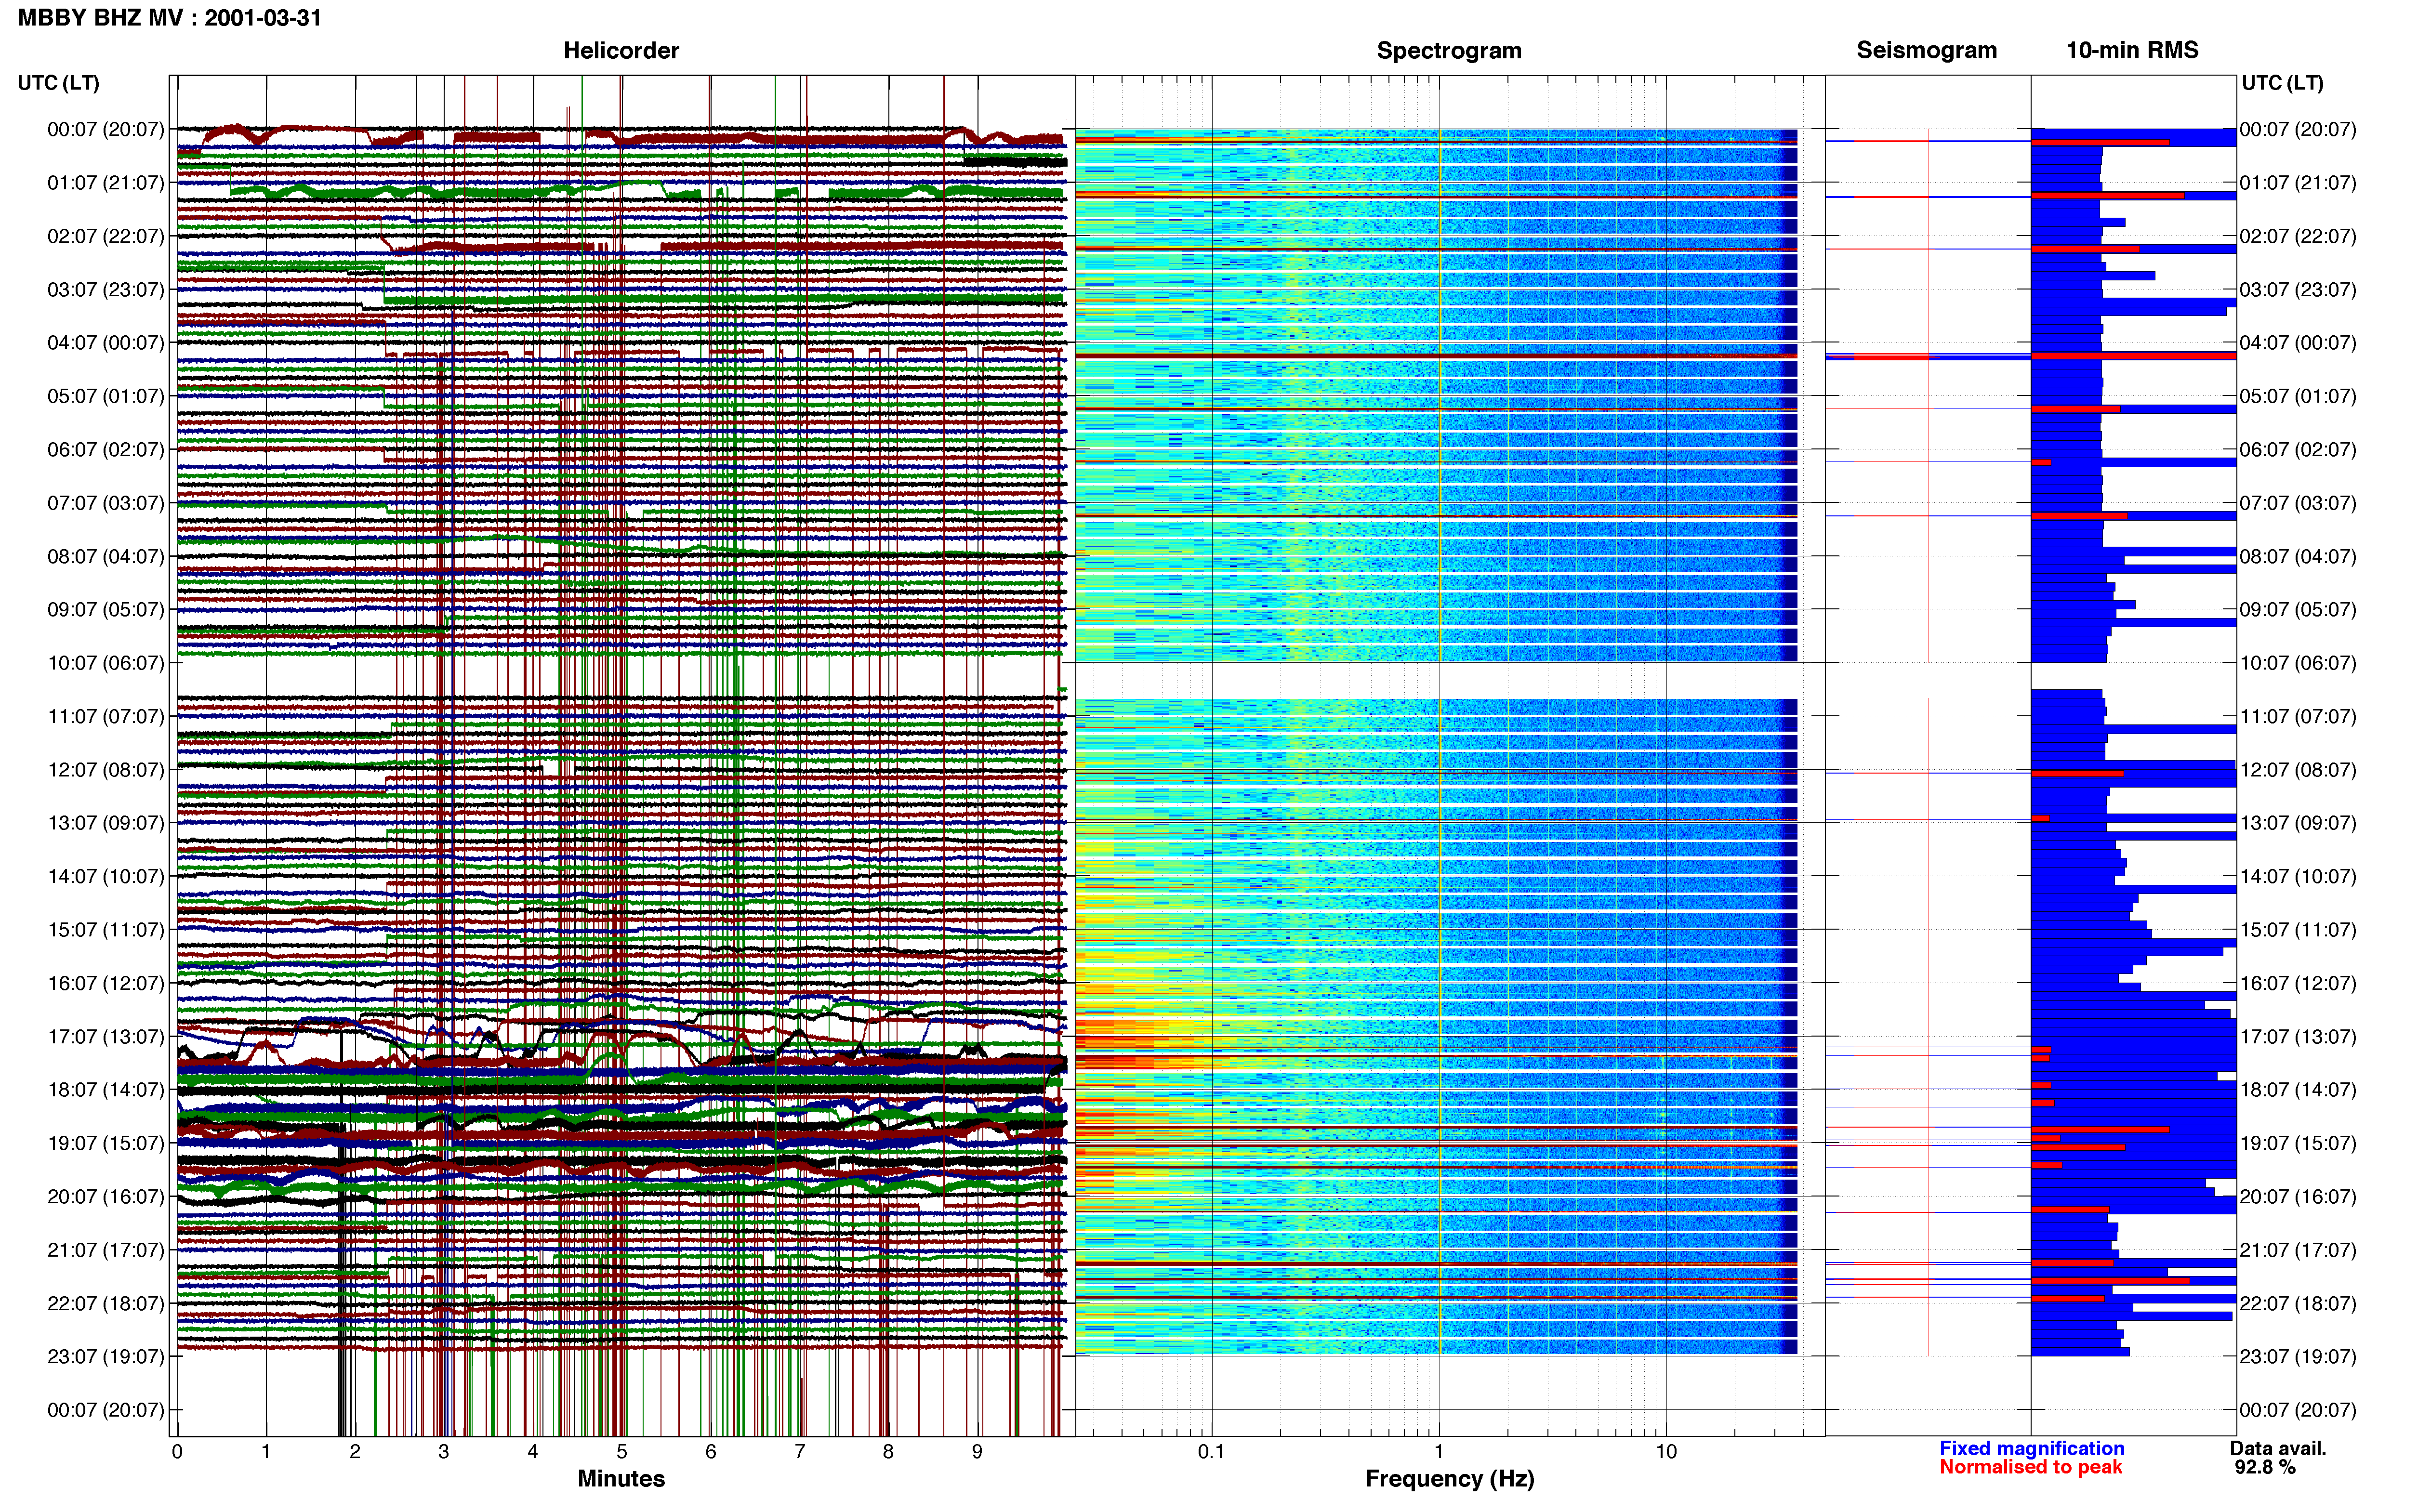Image resolution: width=2418 pixels, height=1512 pixels.
Task: Select Helicorder time label "07:07 (03:07)"
Action: (106, 503)
